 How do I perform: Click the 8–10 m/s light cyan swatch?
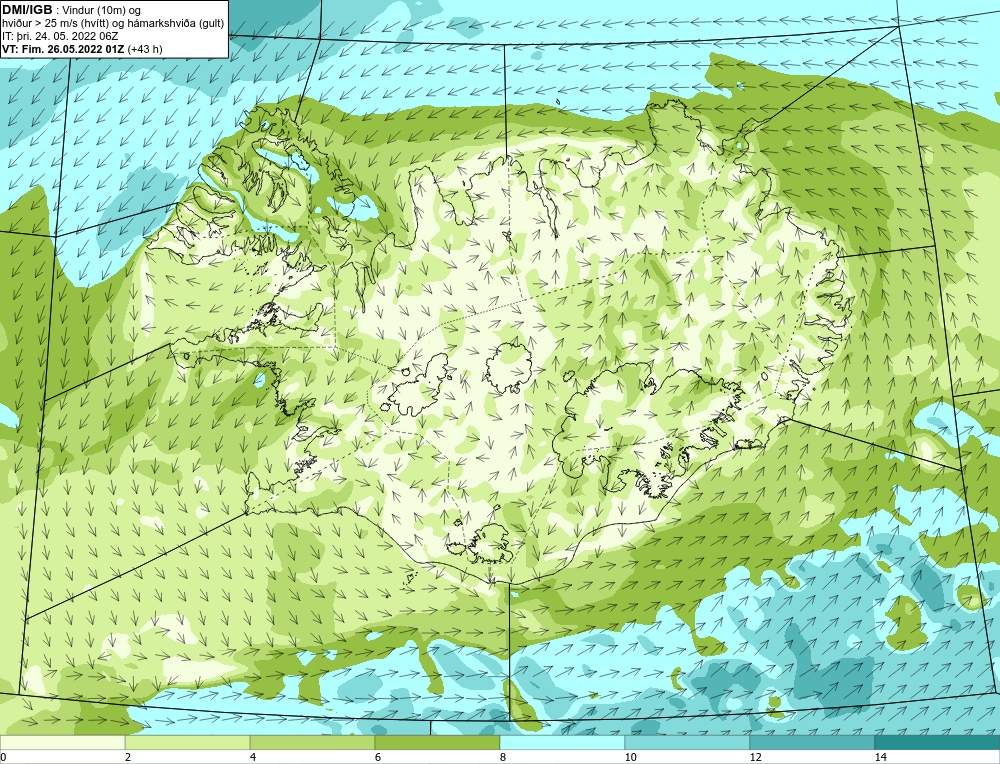pos(562,742)
